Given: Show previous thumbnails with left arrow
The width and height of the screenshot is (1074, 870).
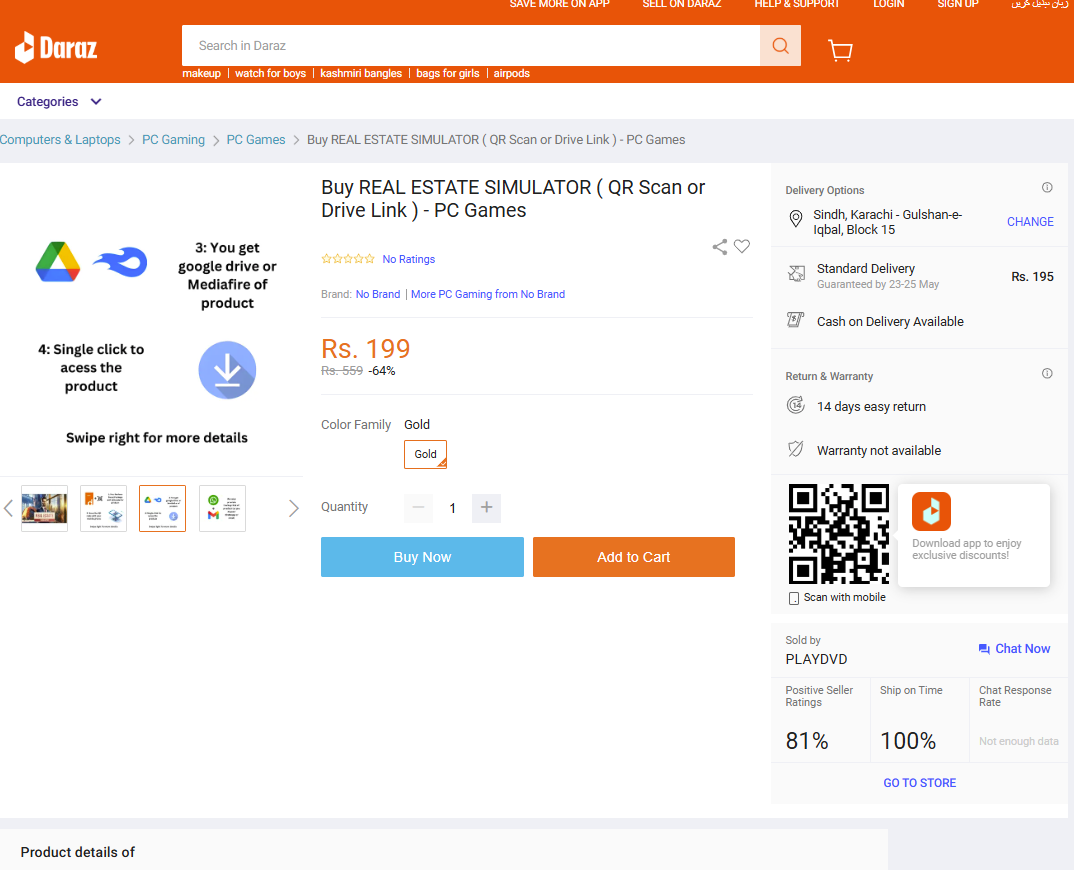Looking at the screenshot, I should click(9, 508).
